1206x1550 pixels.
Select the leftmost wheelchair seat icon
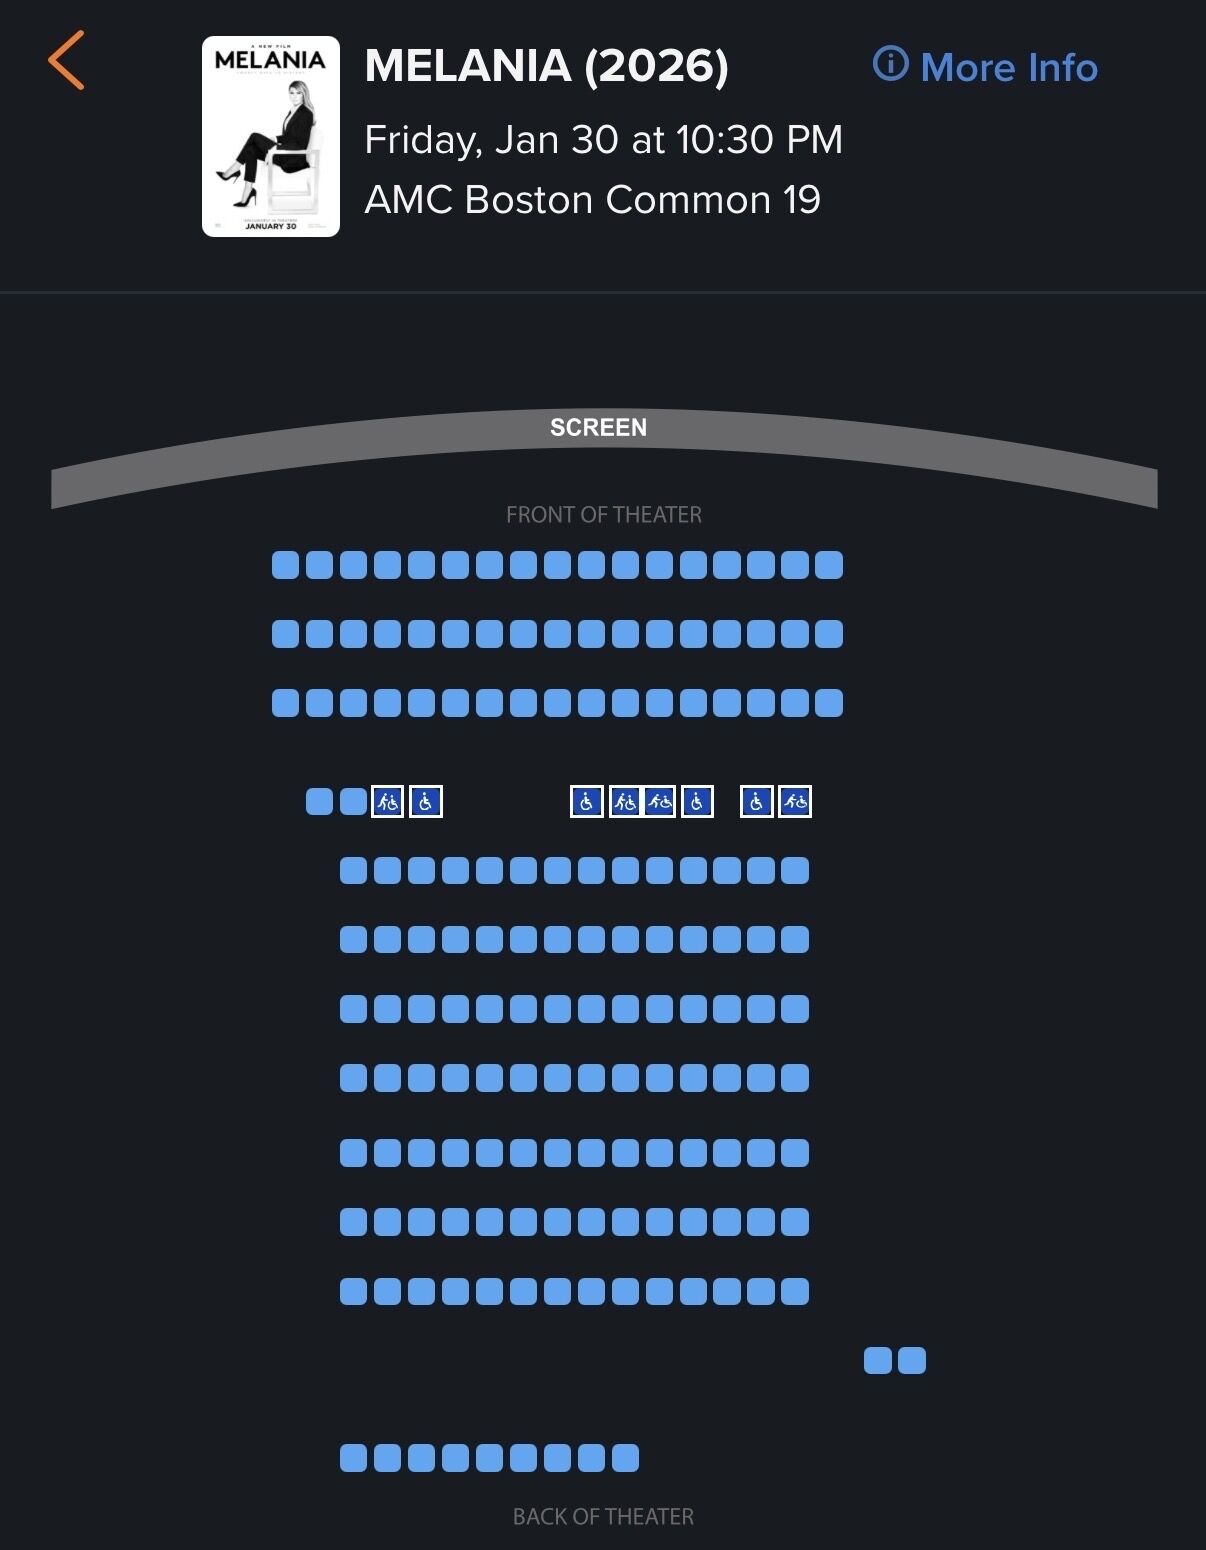[426, 802]
